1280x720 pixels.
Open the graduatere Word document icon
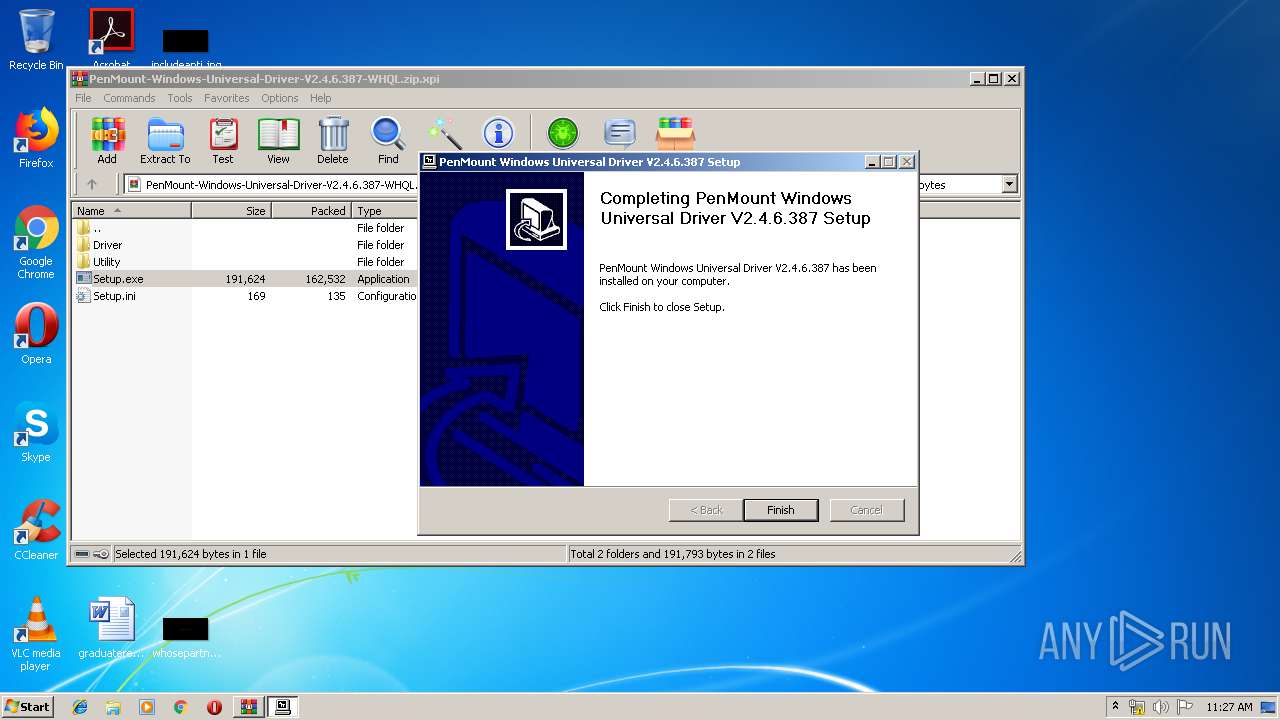pos(111,628)
